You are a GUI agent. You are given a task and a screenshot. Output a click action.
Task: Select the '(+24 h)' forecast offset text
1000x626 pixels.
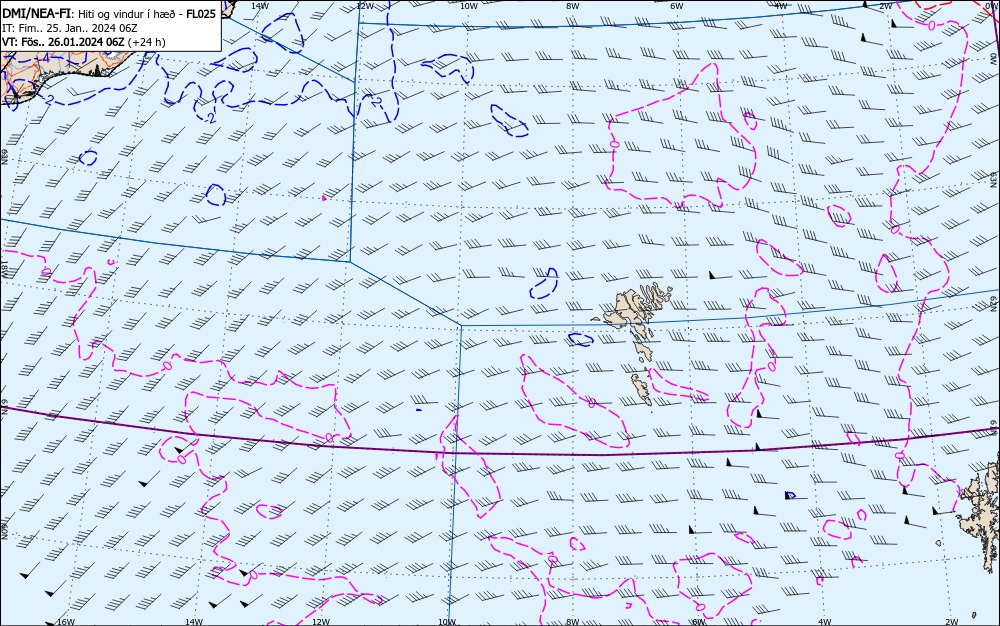point(147,42)
